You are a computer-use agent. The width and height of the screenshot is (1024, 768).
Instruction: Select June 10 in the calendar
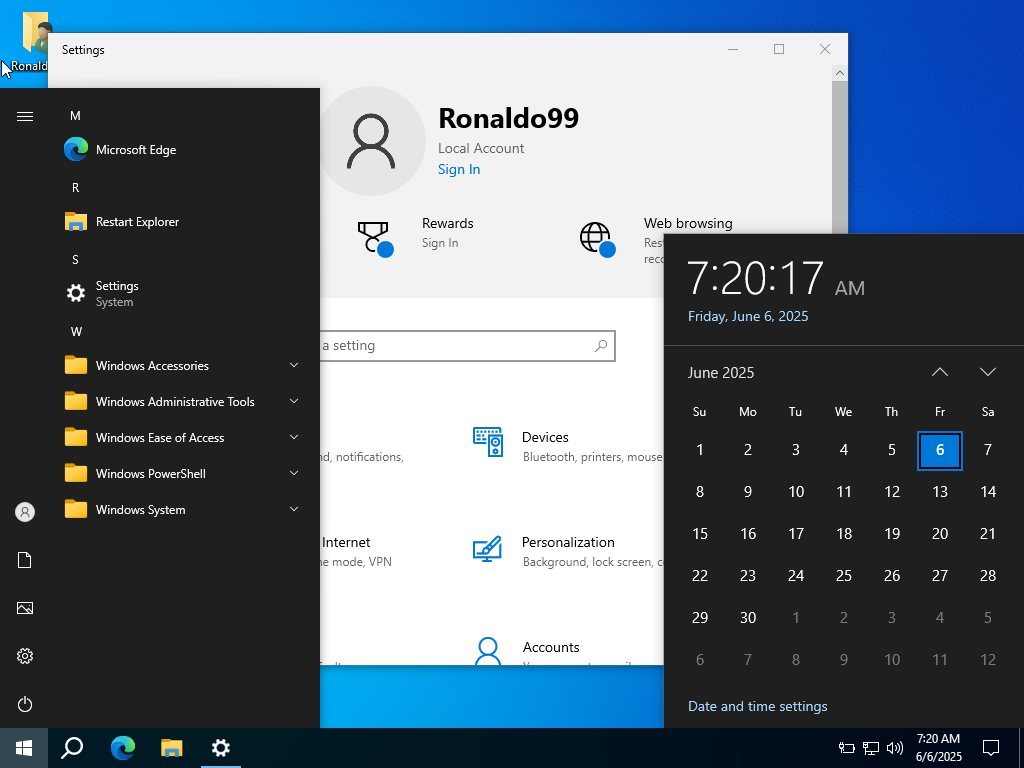795,492
